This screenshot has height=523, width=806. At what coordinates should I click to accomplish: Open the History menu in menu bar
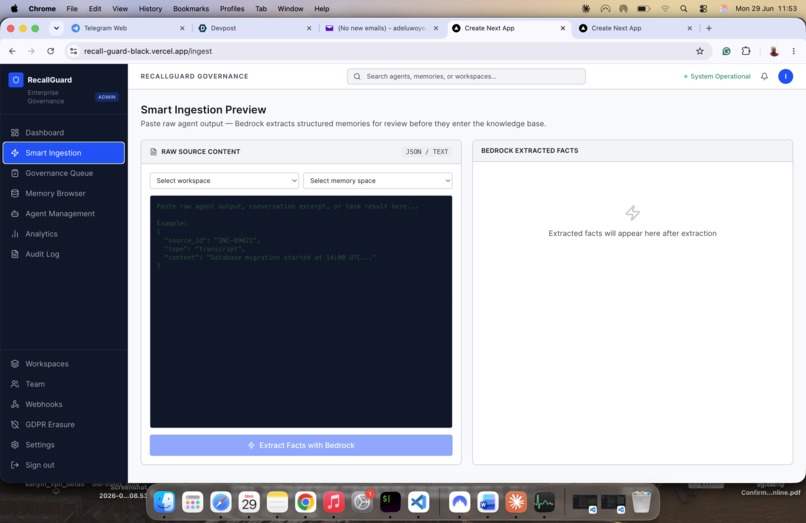click(150, 9)
